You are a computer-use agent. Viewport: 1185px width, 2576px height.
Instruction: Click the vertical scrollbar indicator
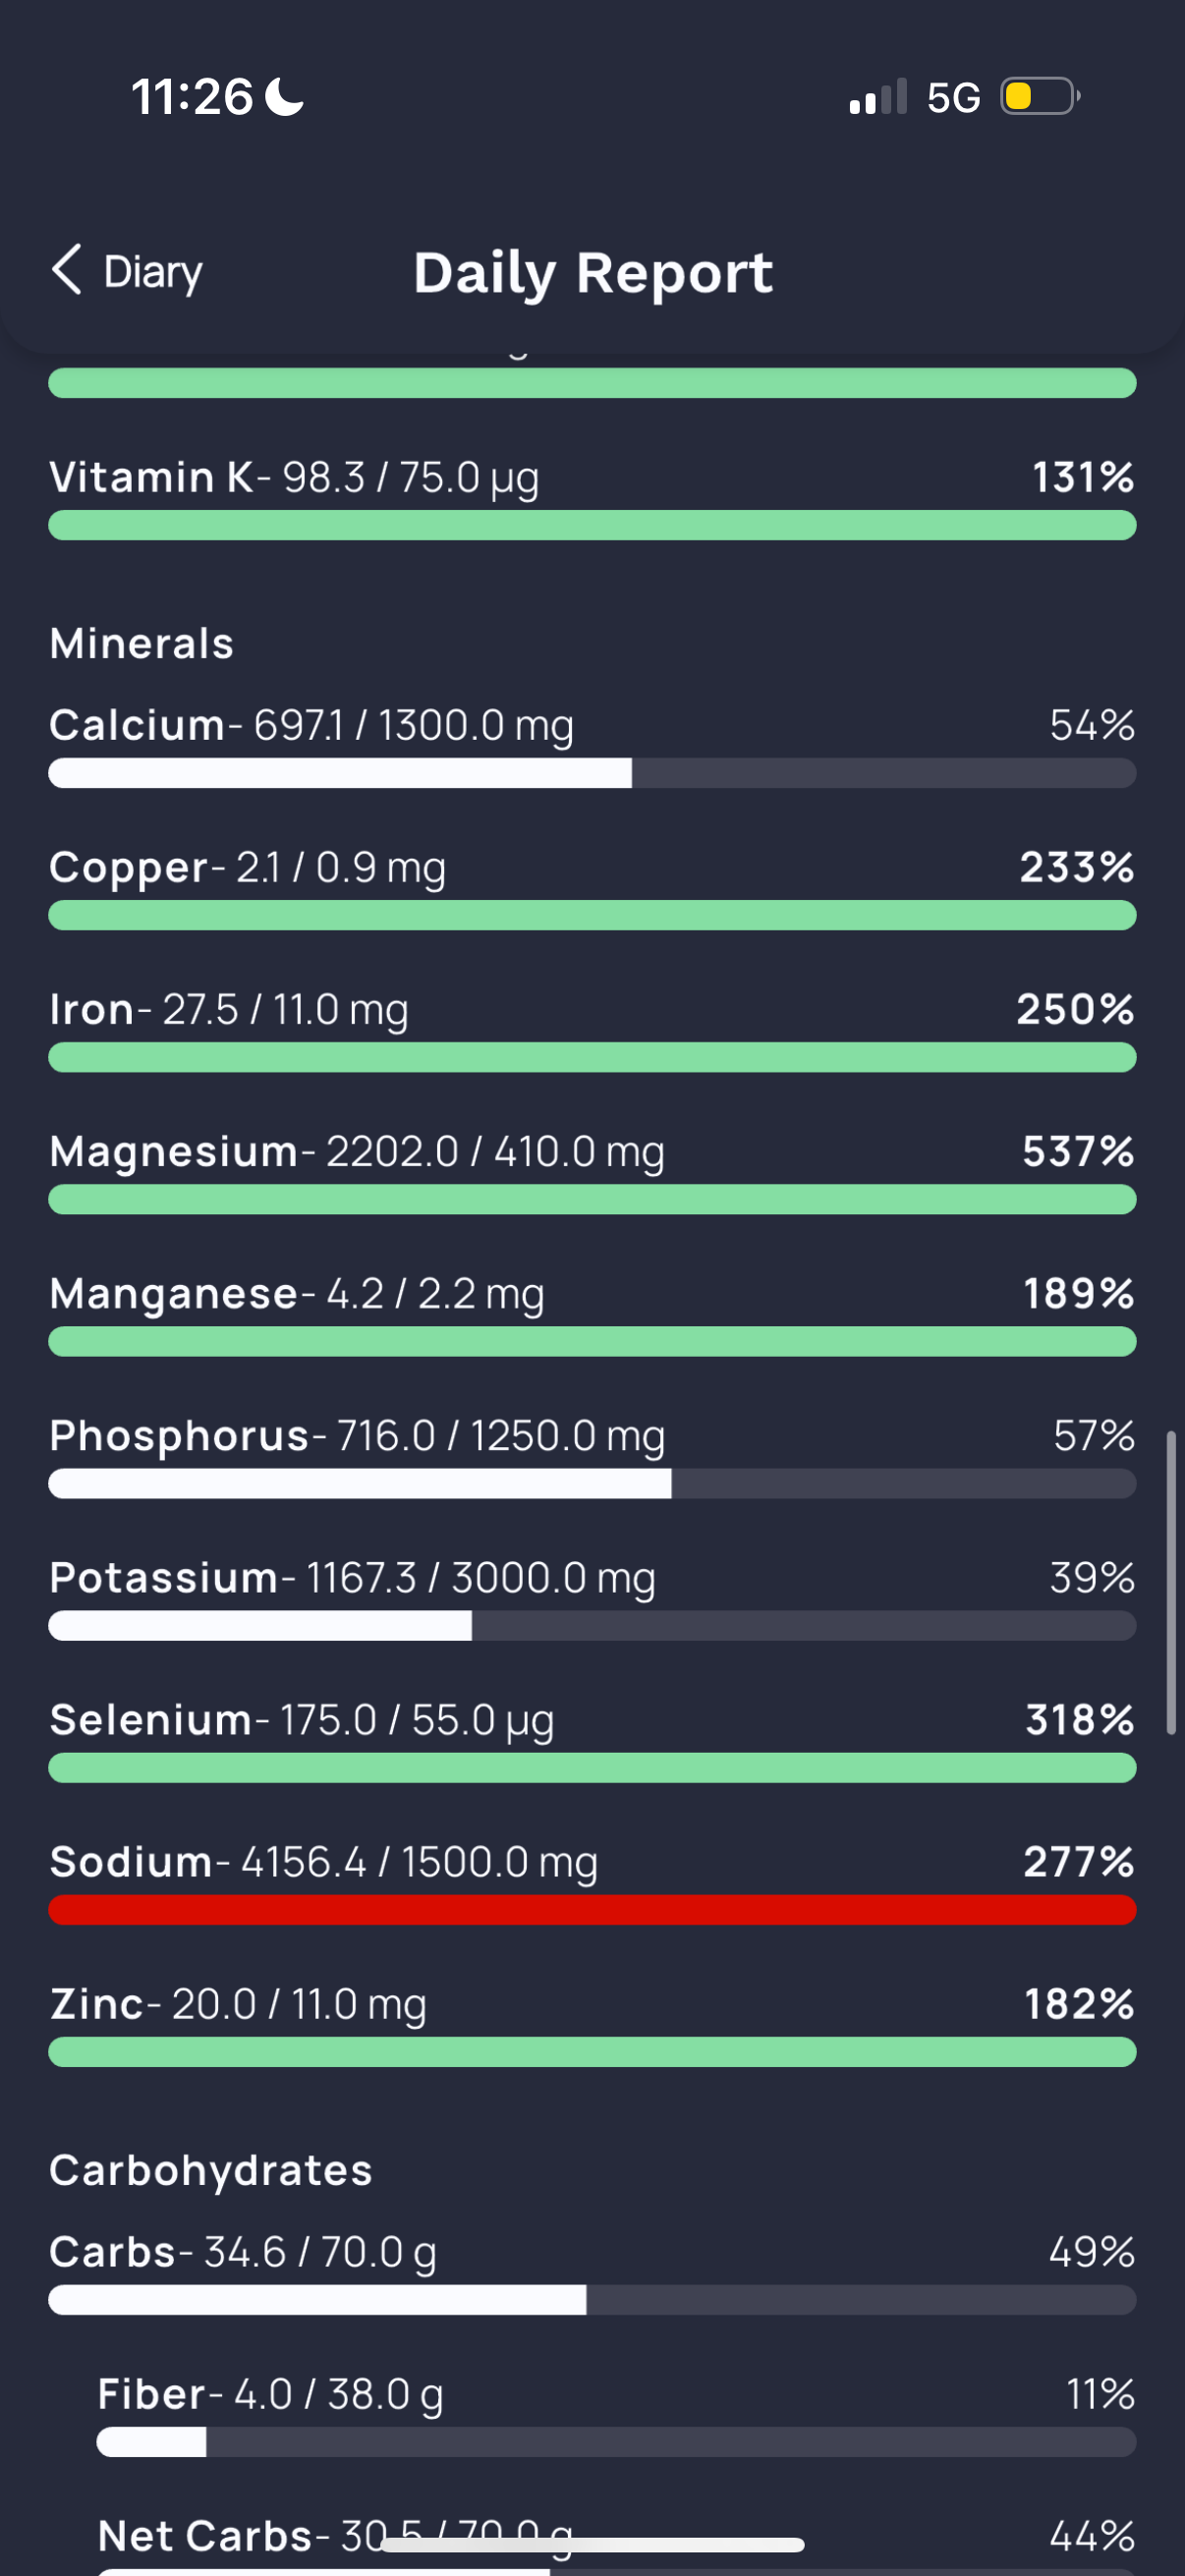click(1170, 1582)
